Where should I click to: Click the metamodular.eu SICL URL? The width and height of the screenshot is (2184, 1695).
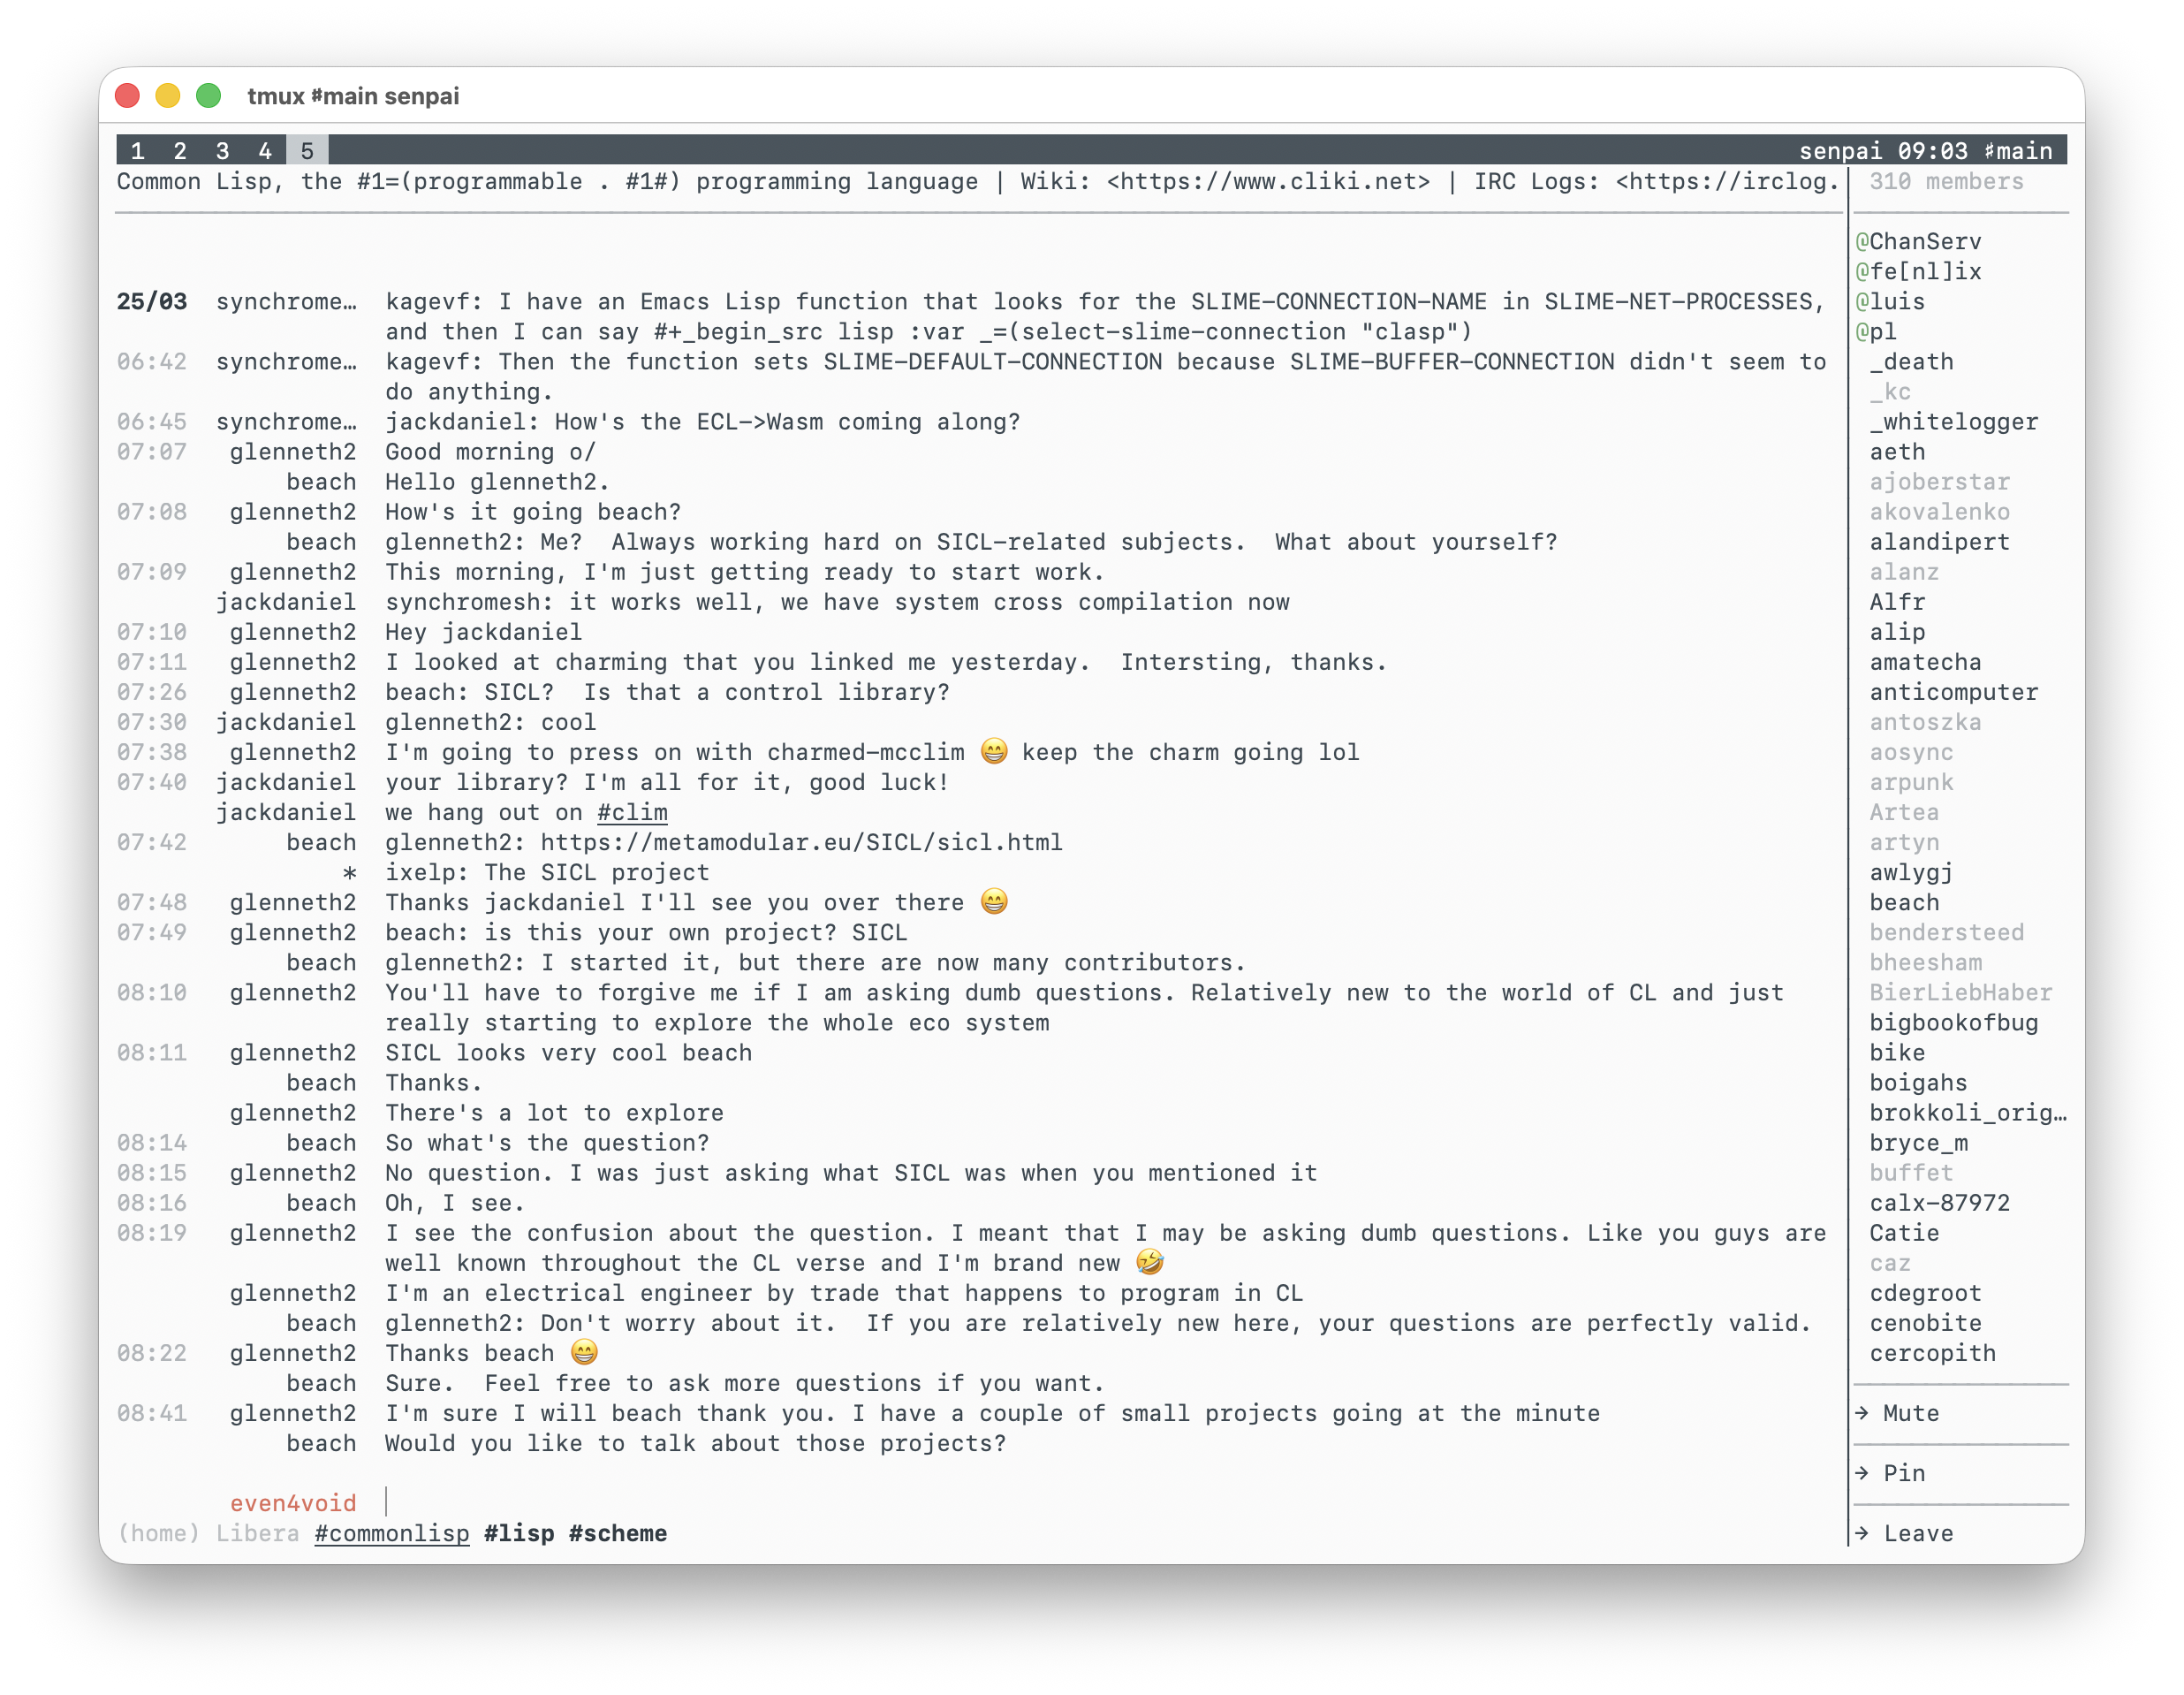[801, 842]
